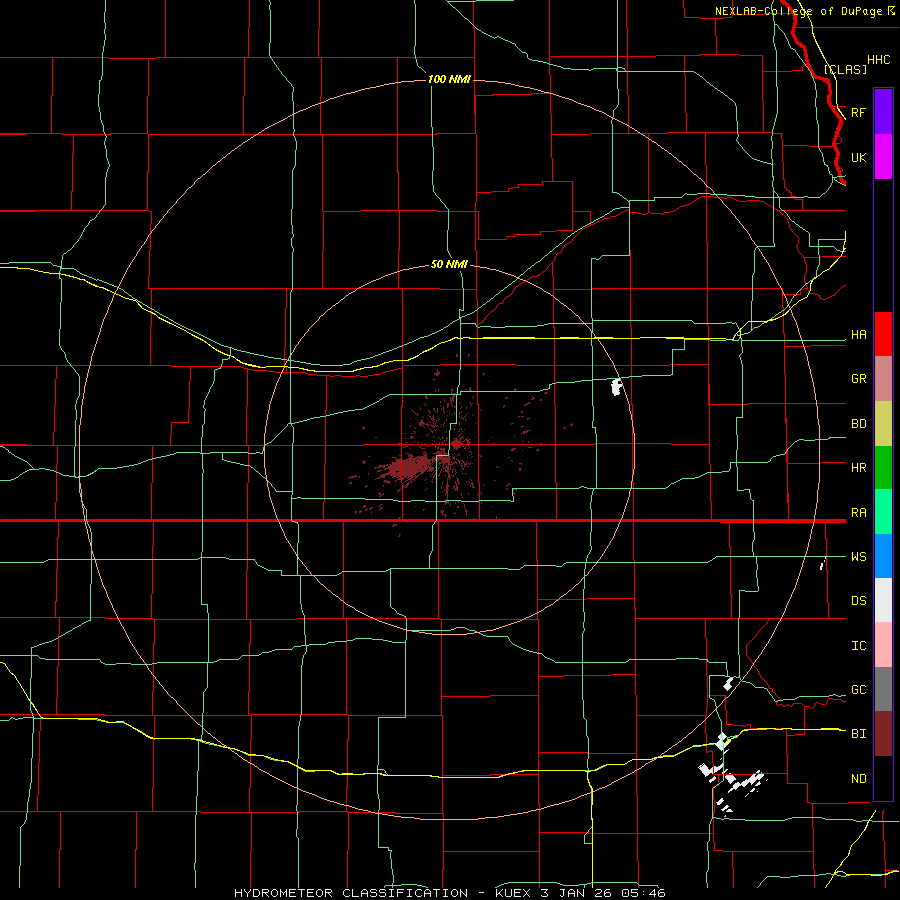Click the RF purple color swatch
Screen dimensions: 900x900
click(x=883, y=112)
